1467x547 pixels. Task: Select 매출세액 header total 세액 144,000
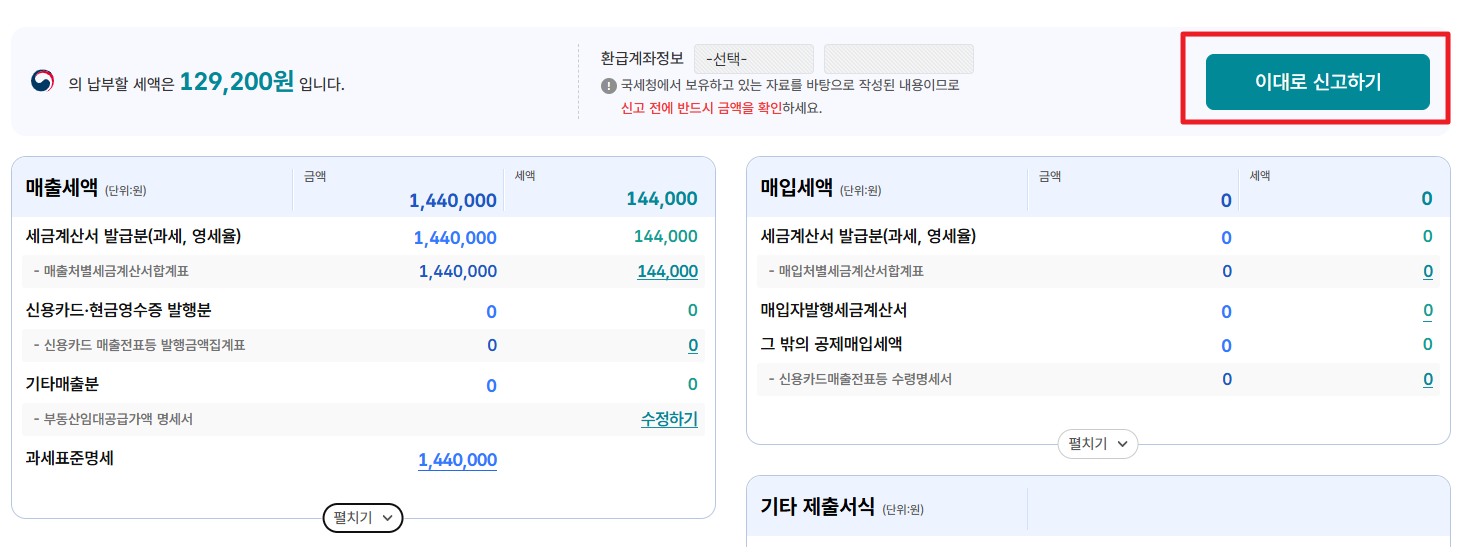(662, 199)
